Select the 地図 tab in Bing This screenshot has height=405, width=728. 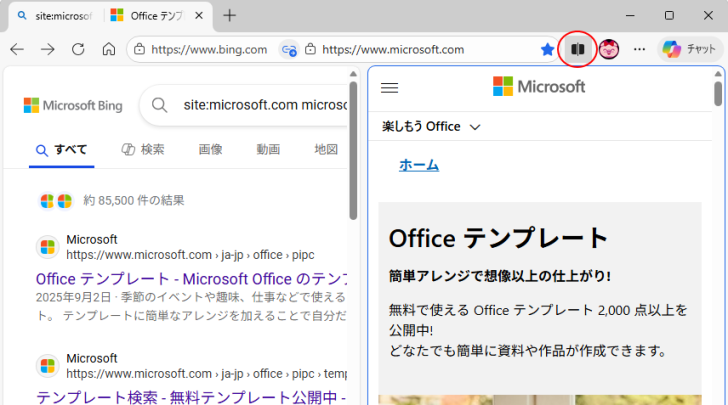point(326,150)
